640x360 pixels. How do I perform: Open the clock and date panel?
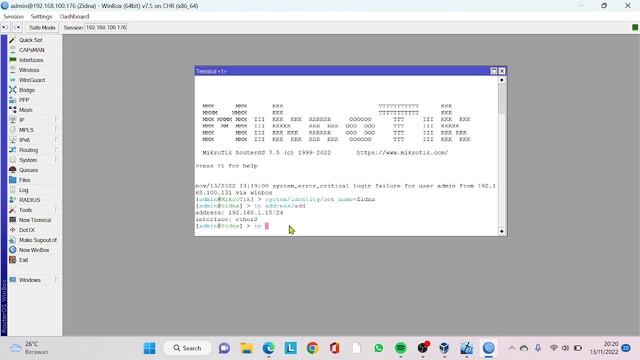604,348
